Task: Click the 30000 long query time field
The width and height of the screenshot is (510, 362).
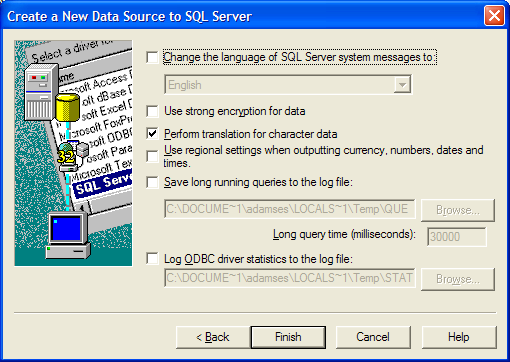Action: 457,237
